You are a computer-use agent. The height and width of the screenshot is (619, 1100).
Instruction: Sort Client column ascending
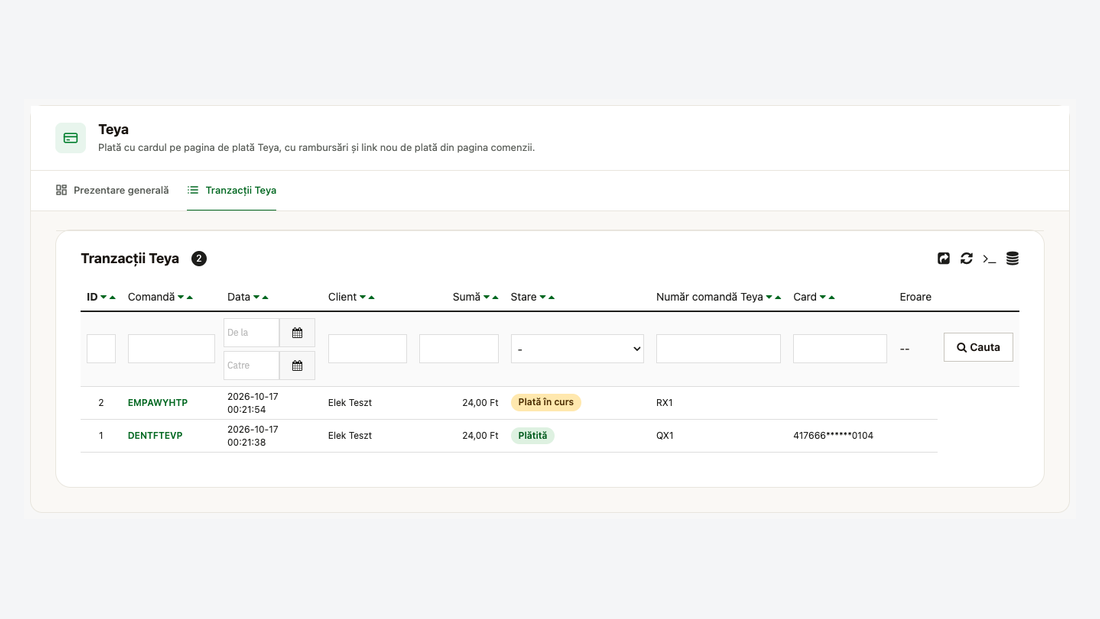coord(372,297)
